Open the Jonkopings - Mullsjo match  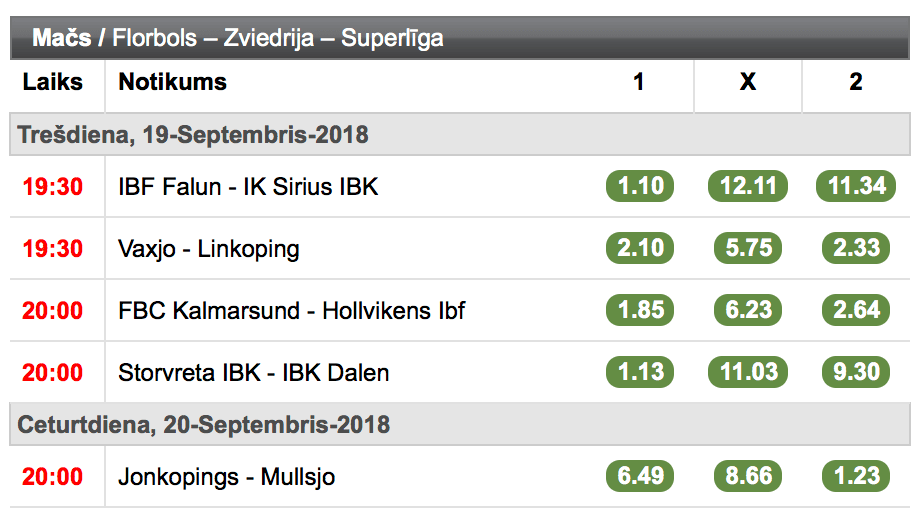tap(226, 477)
